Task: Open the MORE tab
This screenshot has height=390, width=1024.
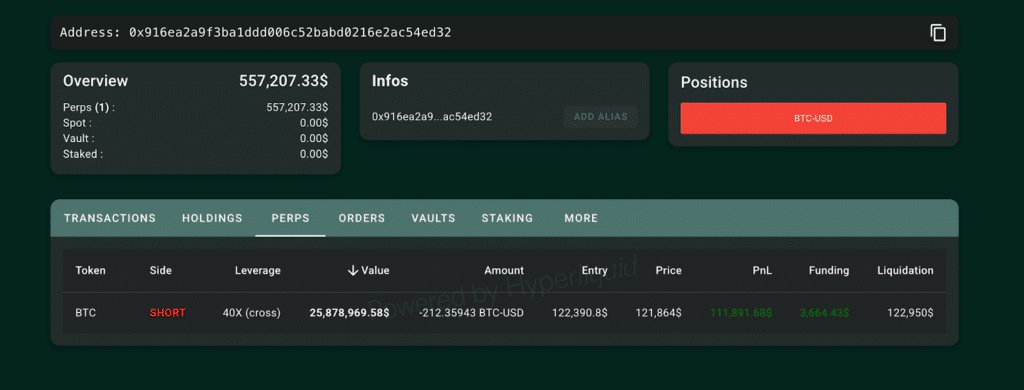Action: point(581,218)
